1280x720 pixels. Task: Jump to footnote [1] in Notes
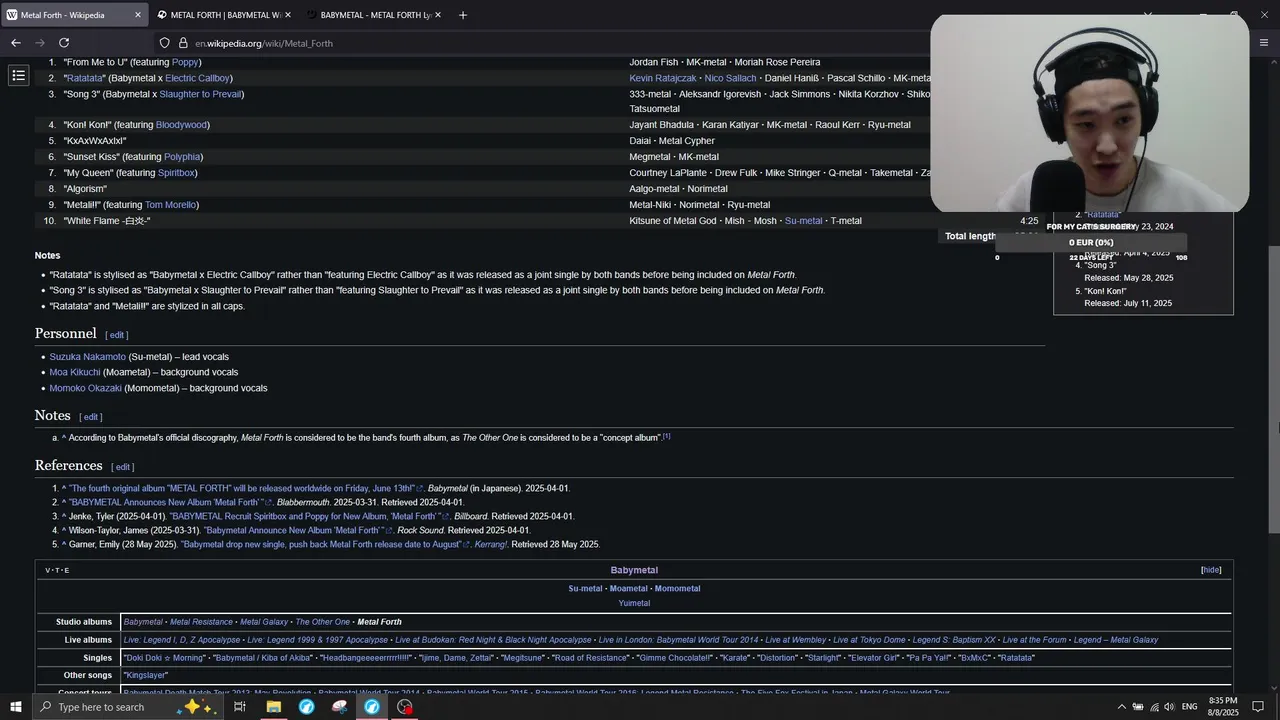[x=667, y=436]
